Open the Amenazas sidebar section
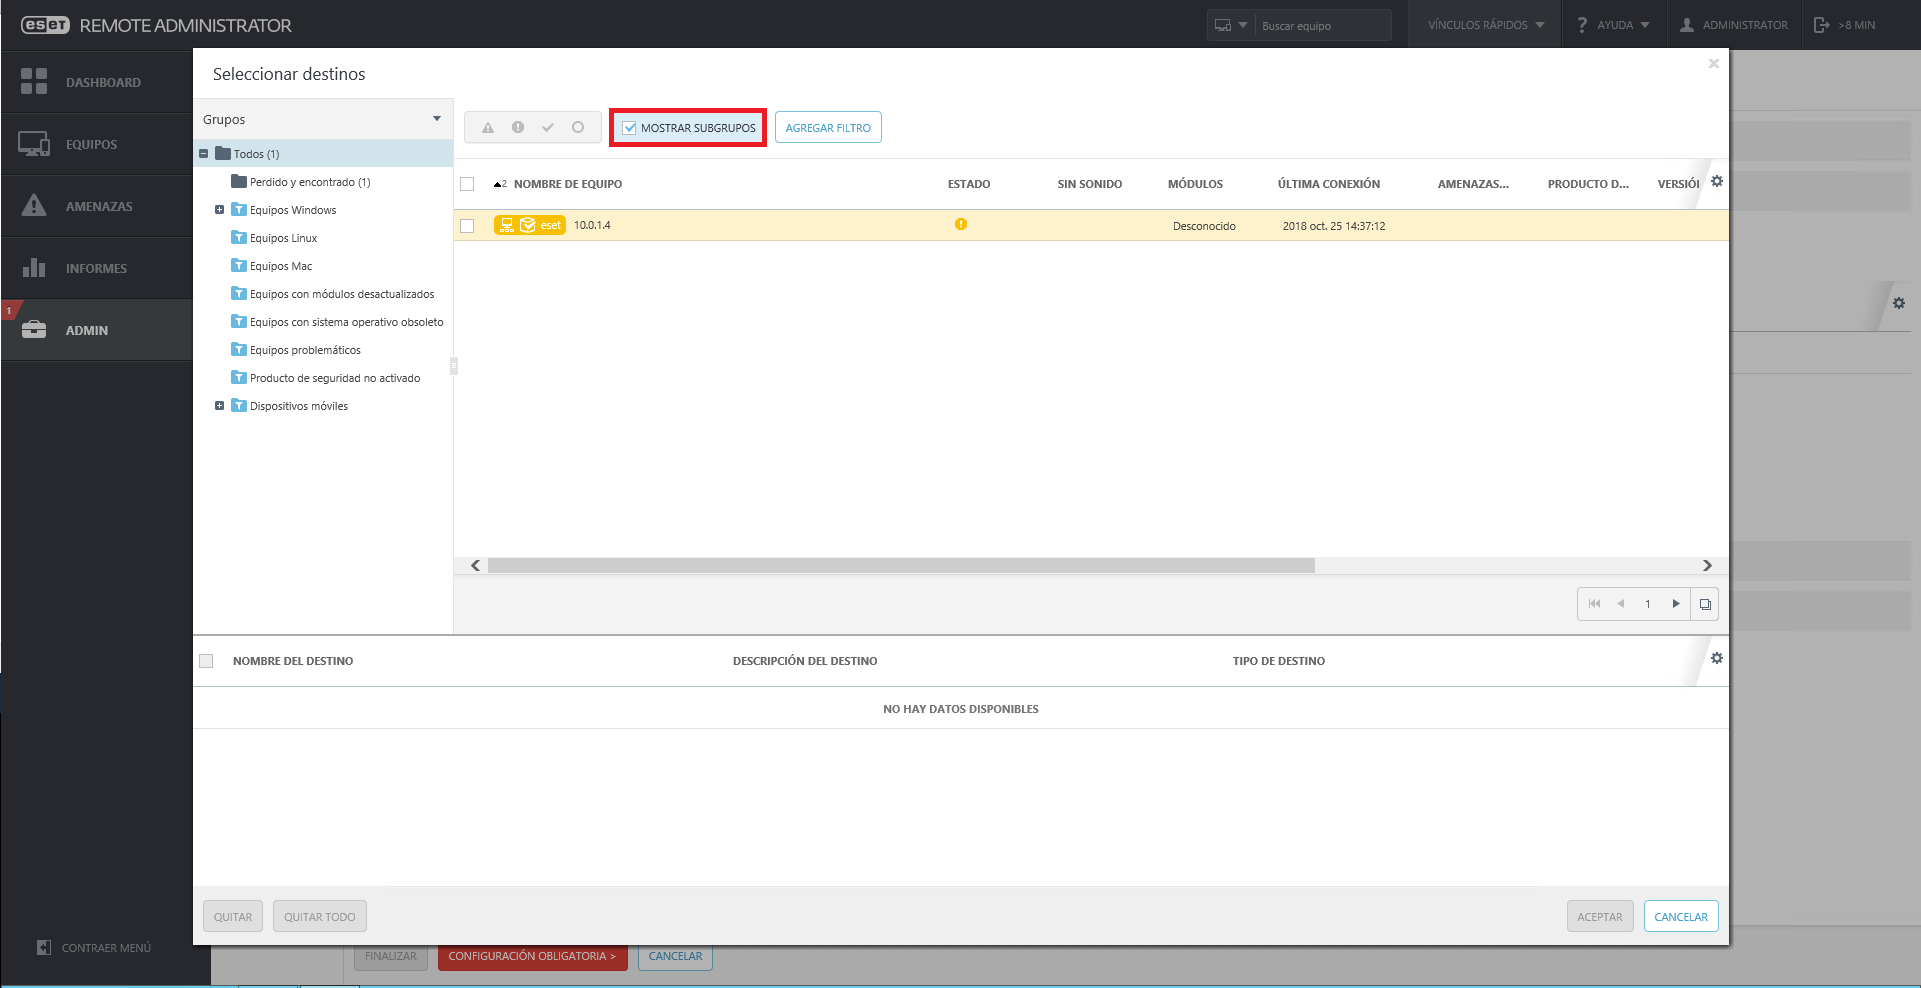This screenshot has height=988, width=1921. click(x=96, y=206)
